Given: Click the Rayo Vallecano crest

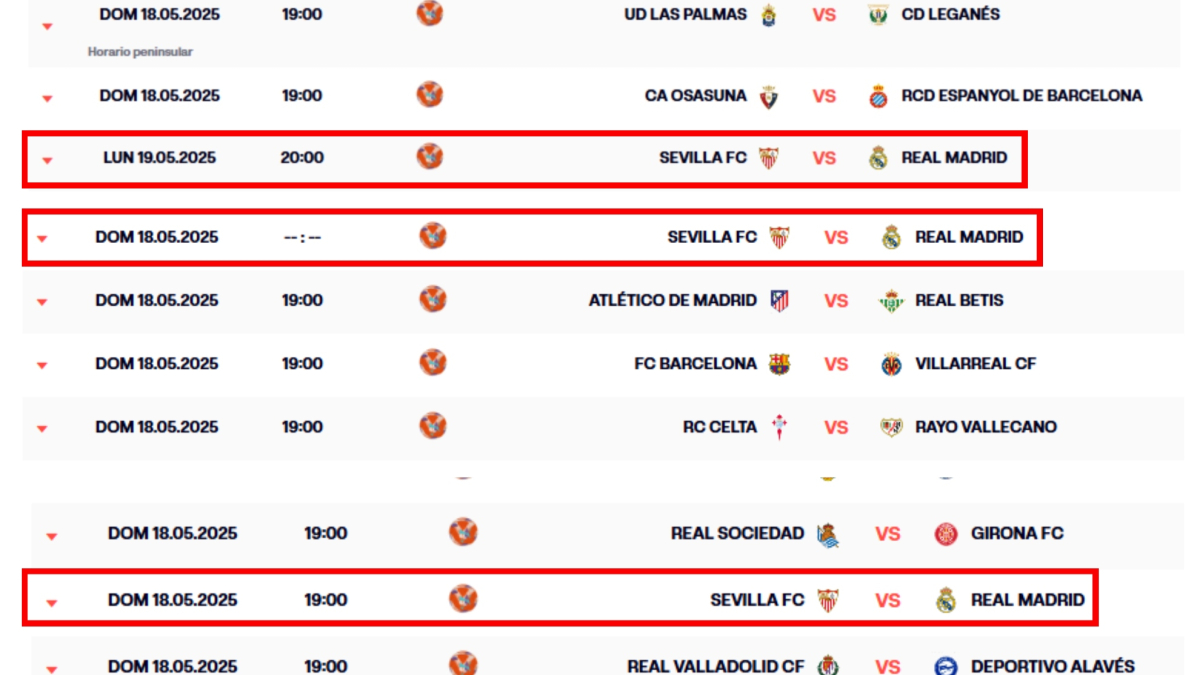Looking at the screenshot, I should click(x=891, y=427).
